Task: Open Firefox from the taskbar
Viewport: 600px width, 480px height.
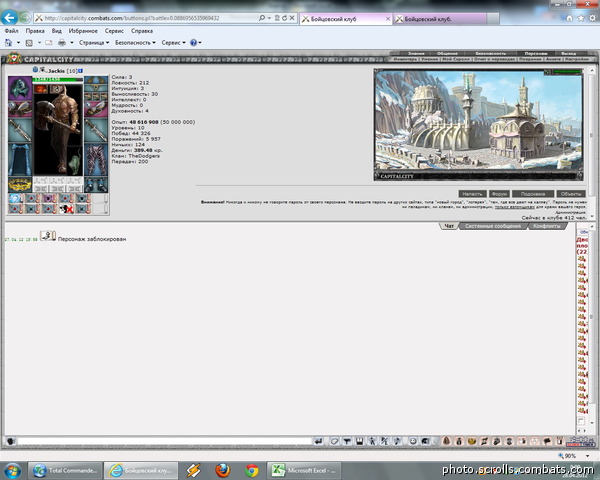Action: (222, 470)
